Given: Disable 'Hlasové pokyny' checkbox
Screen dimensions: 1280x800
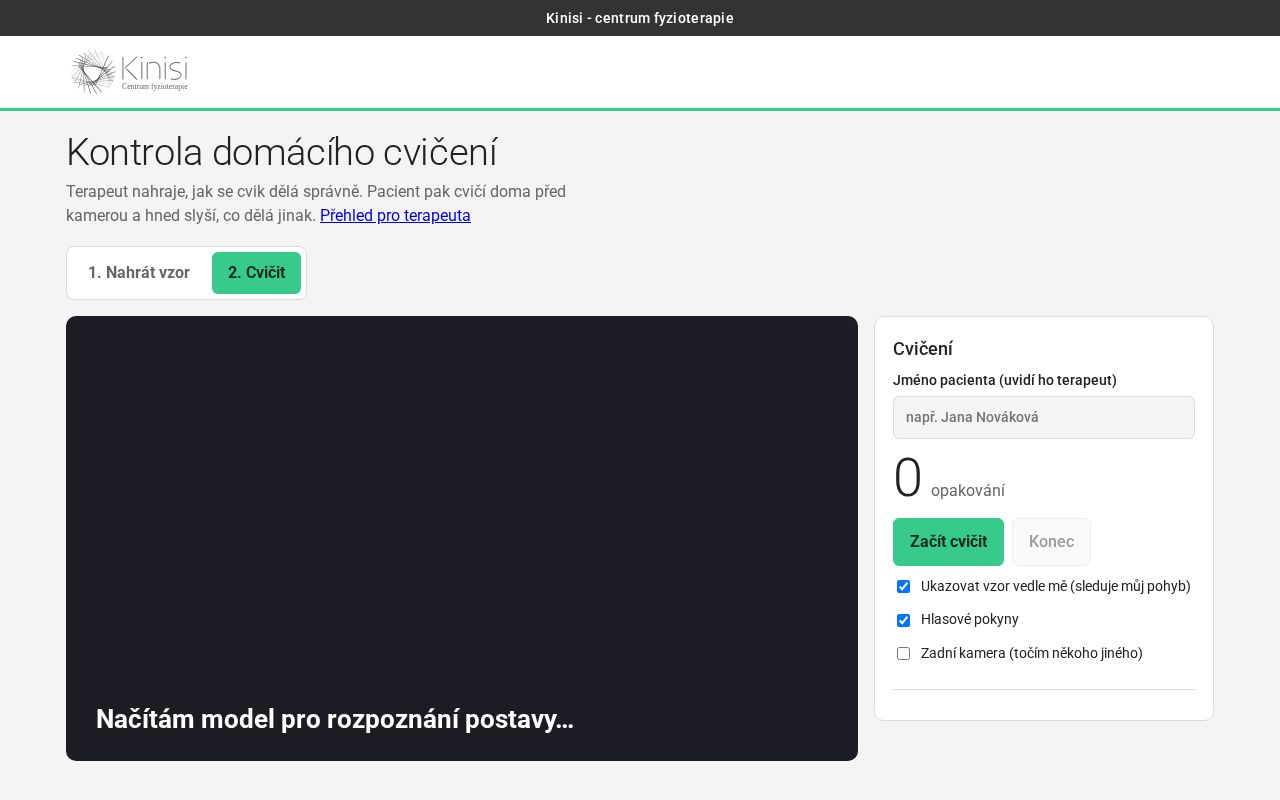Looking at the screenshot, I should (x=903, y=620).
